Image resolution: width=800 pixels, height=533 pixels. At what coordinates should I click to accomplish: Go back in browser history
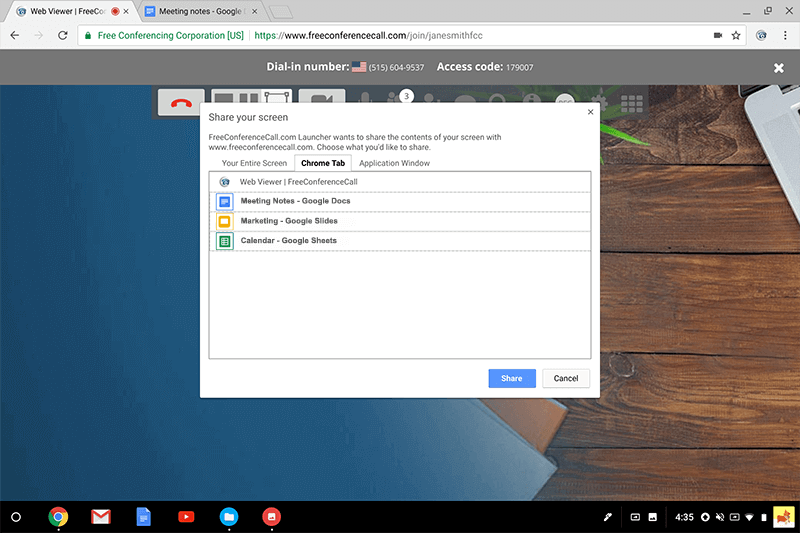click(x=15, y=35)
